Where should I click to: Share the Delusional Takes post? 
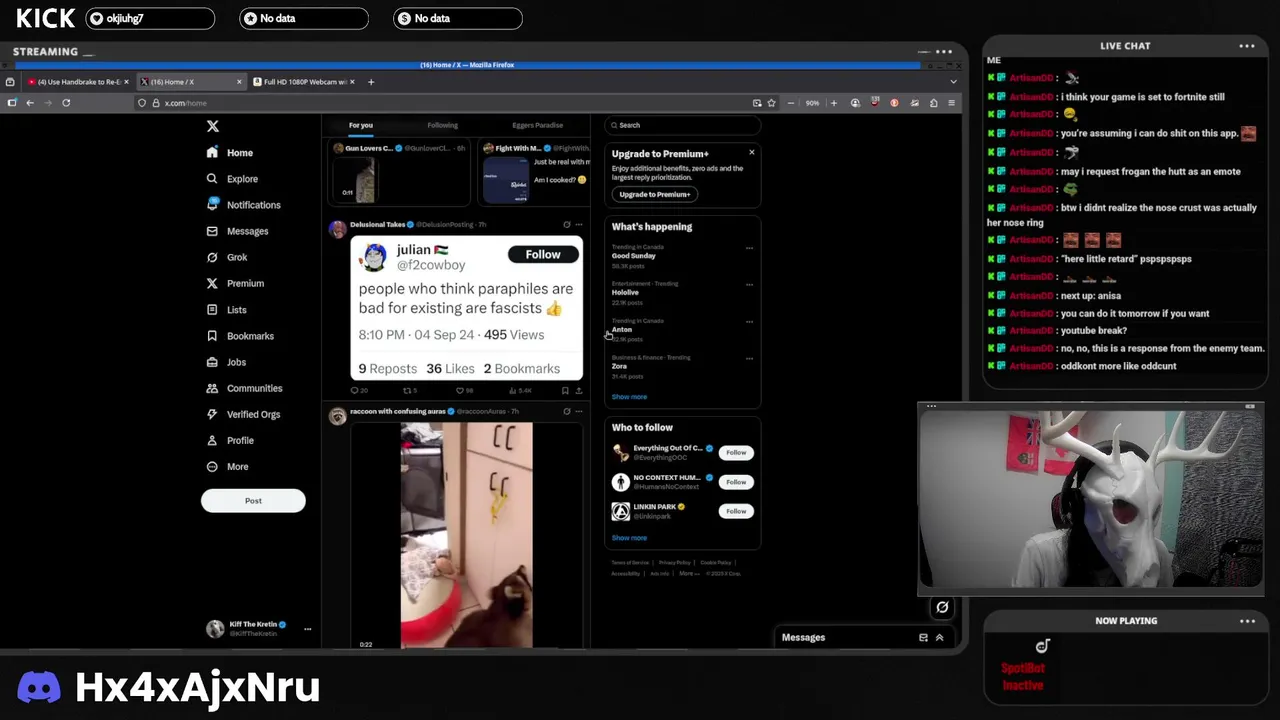tap(578, 391)
